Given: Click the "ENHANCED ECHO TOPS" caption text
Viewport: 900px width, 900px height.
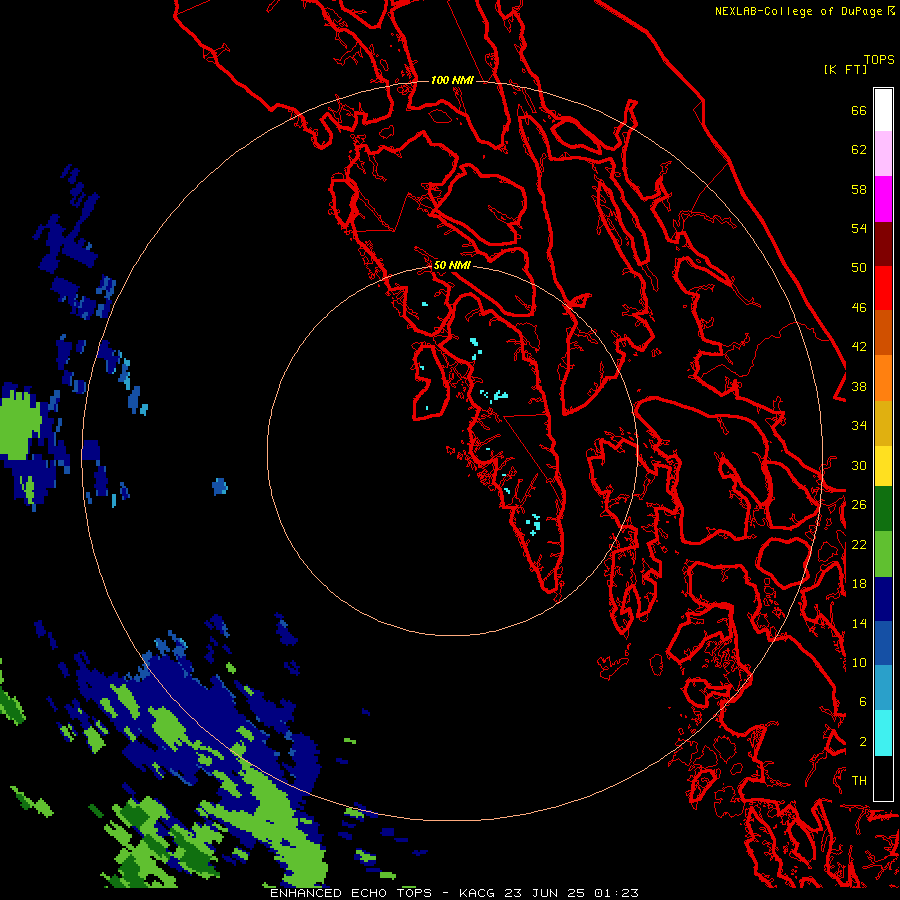Looking at the screenshot, I should pyautogui.click(x=351, y=893).
